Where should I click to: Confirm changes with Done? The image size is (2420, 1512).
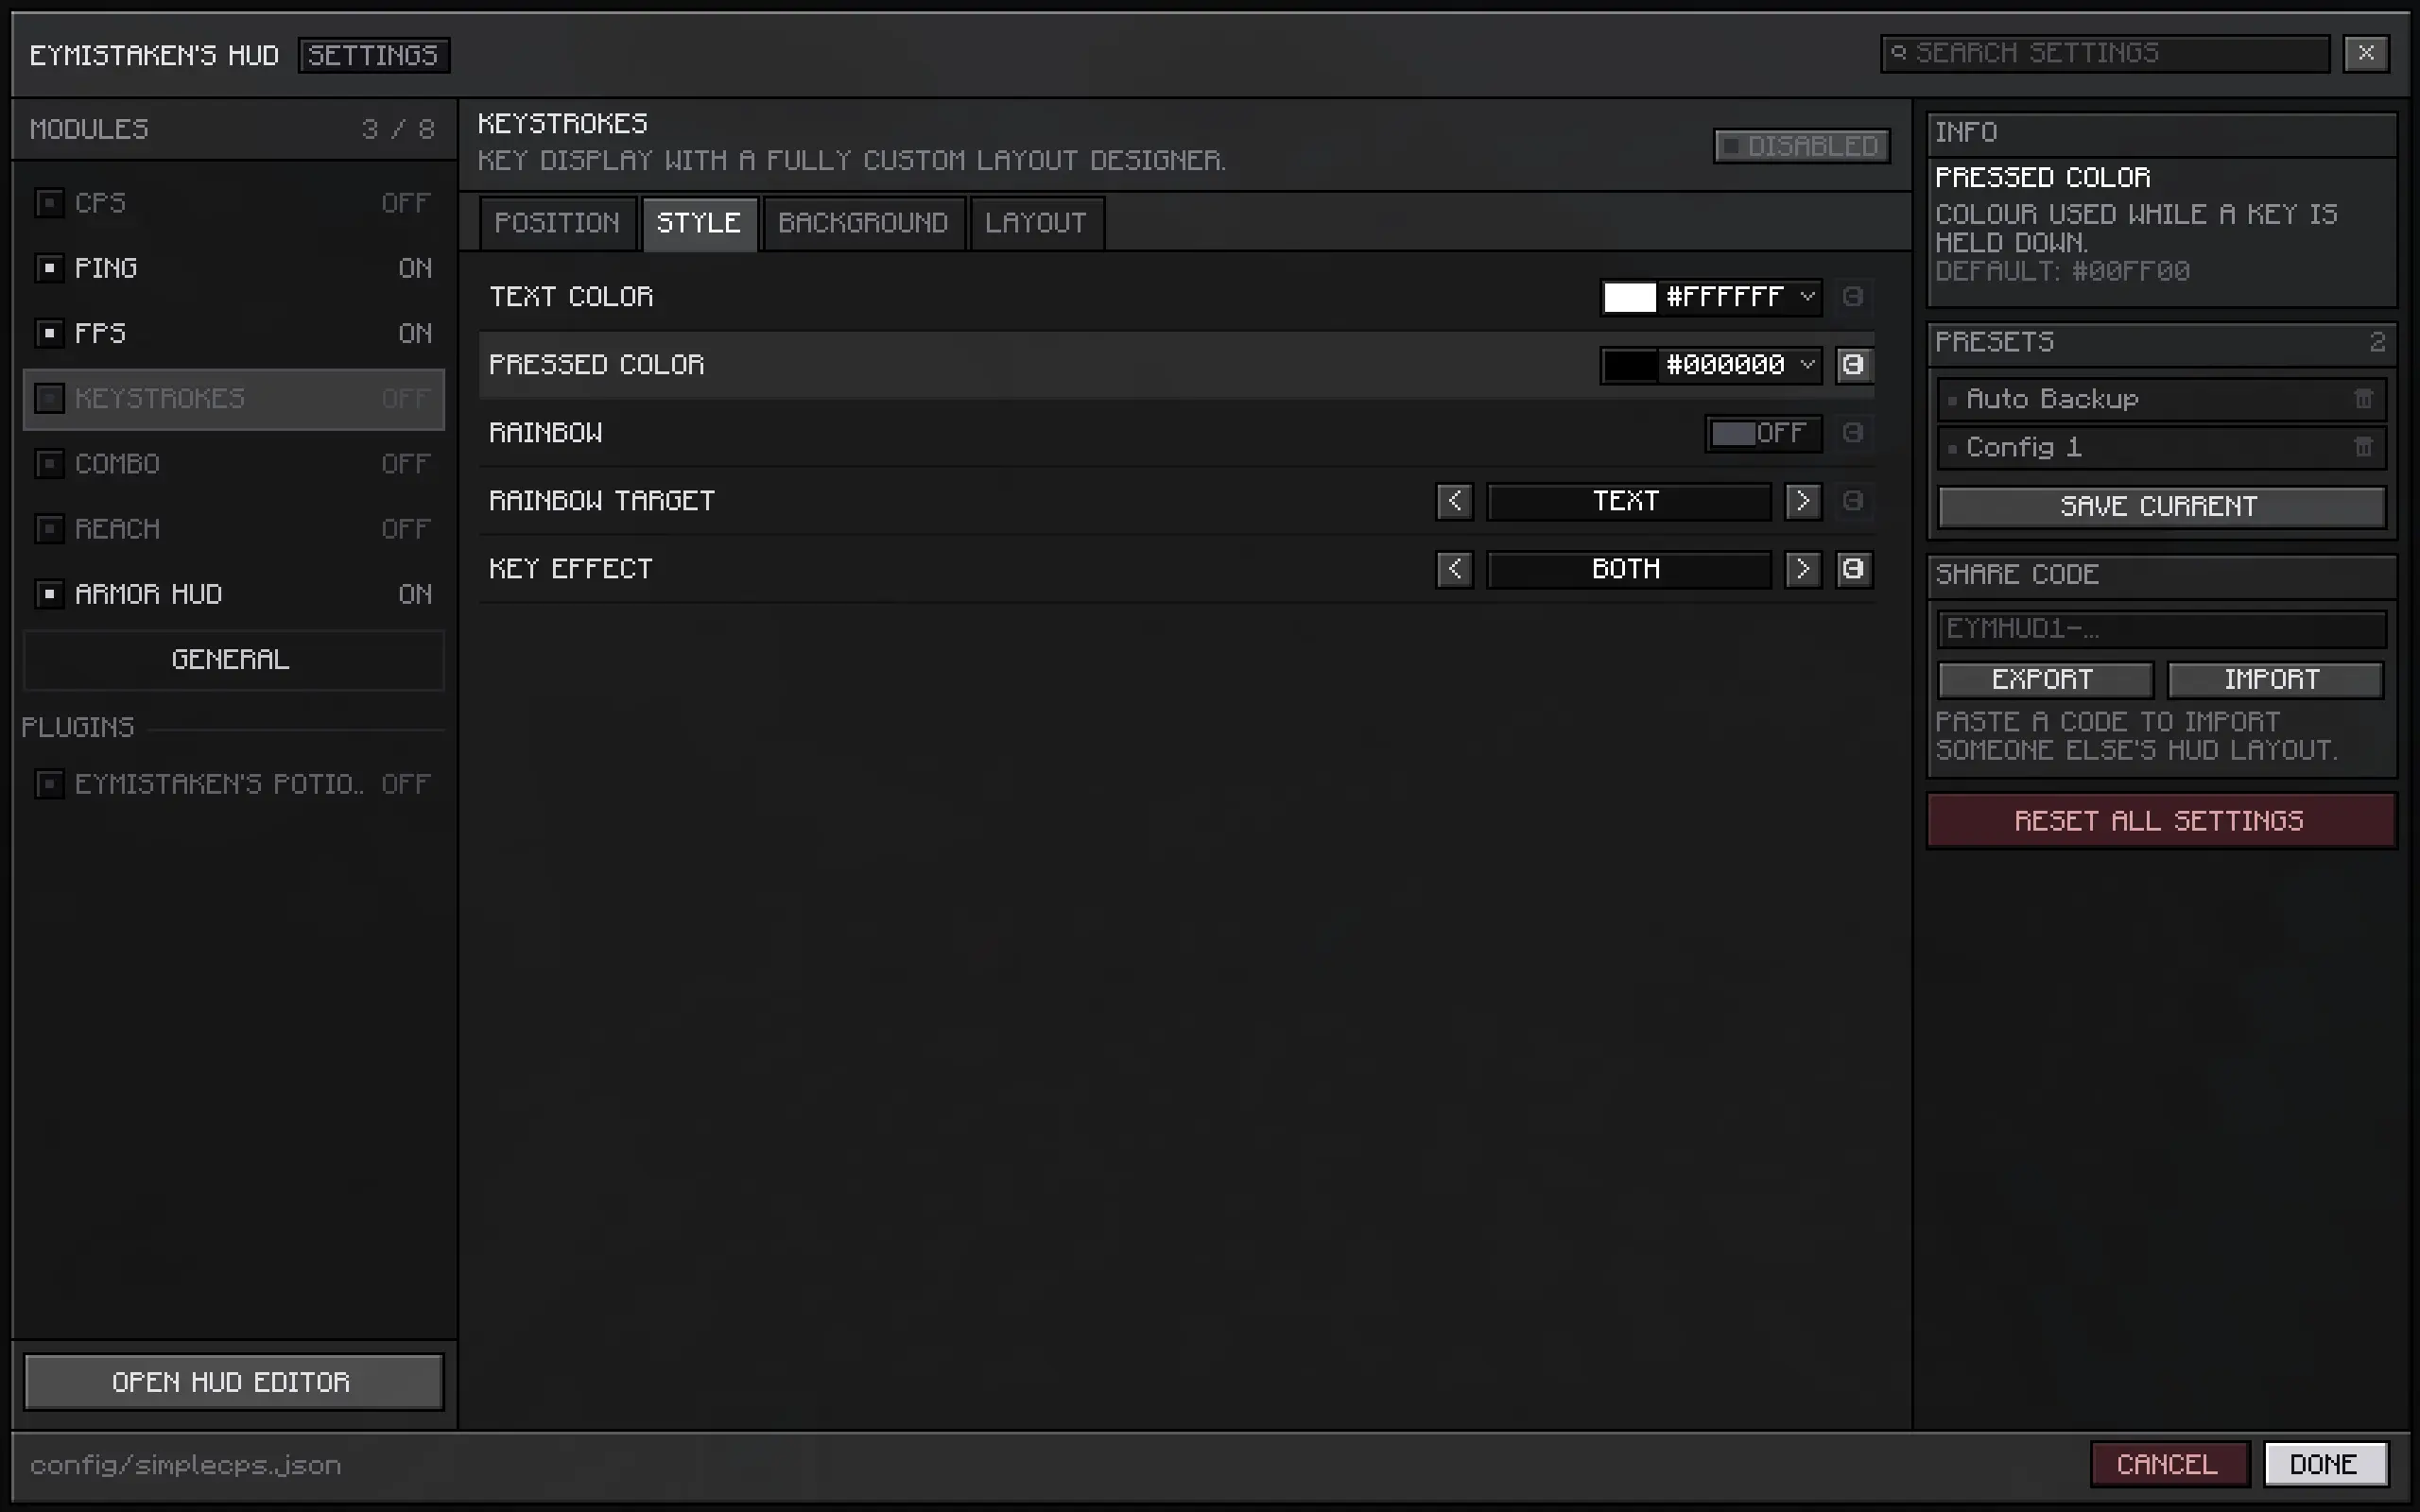(2325, 1465)
